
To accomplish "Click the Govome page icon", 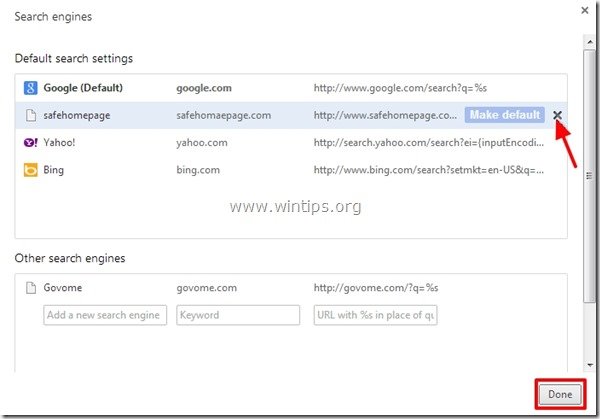I will pos(30,288).
